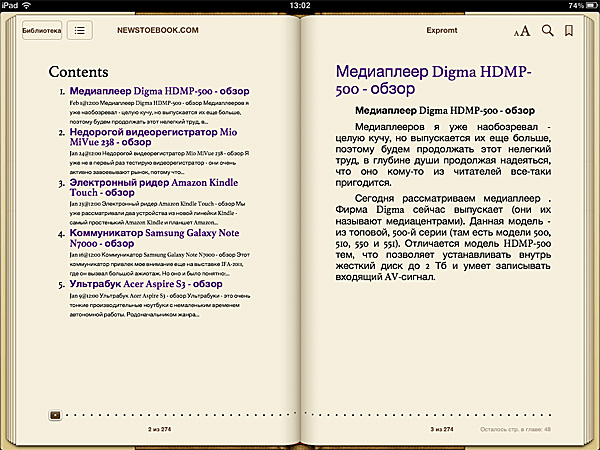The width and height of the screenshot is (600, 450).
Task: Bookmark this page with the ribbon icon
Action: (569, 31)
